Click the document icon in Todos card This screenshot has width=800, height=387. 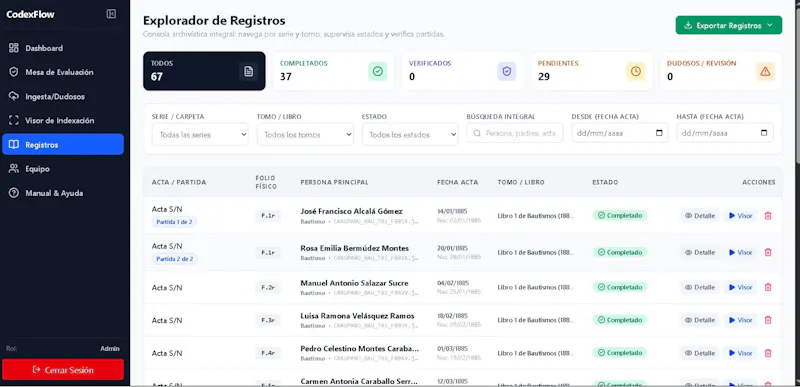pyautogui.click(x=248, y=71)
